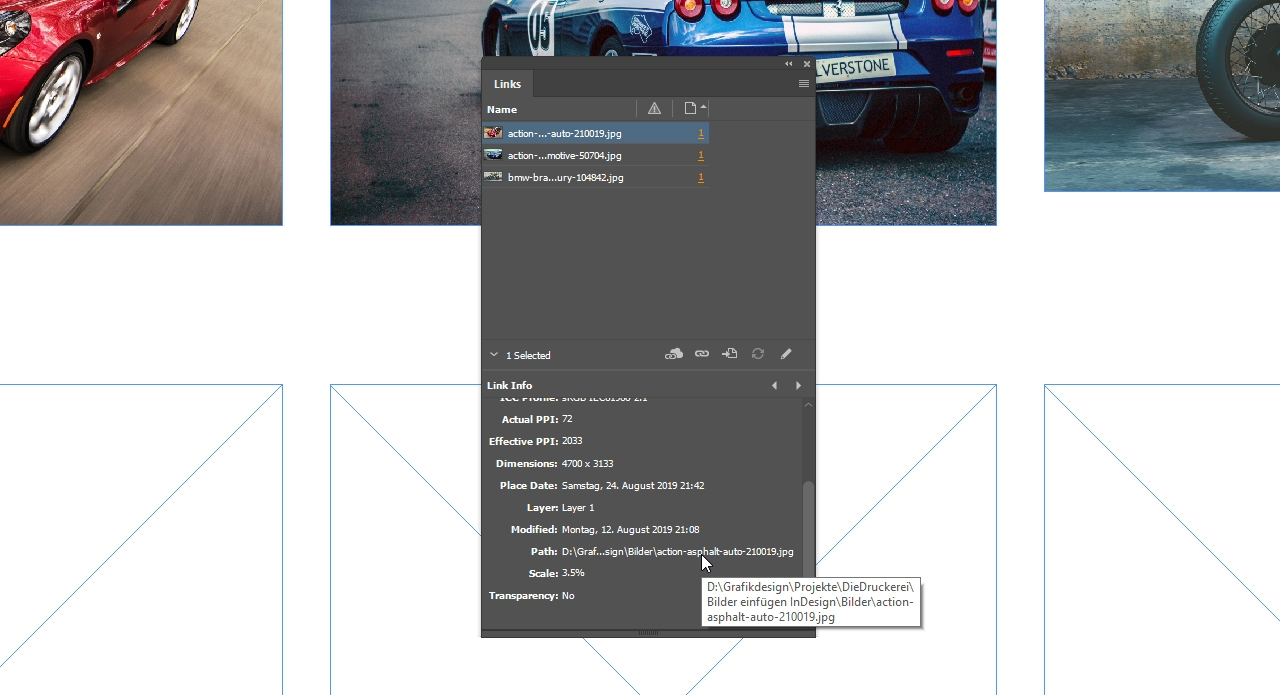Go to page 1 for motive-50704.jpg

click(x=700, y=155)
